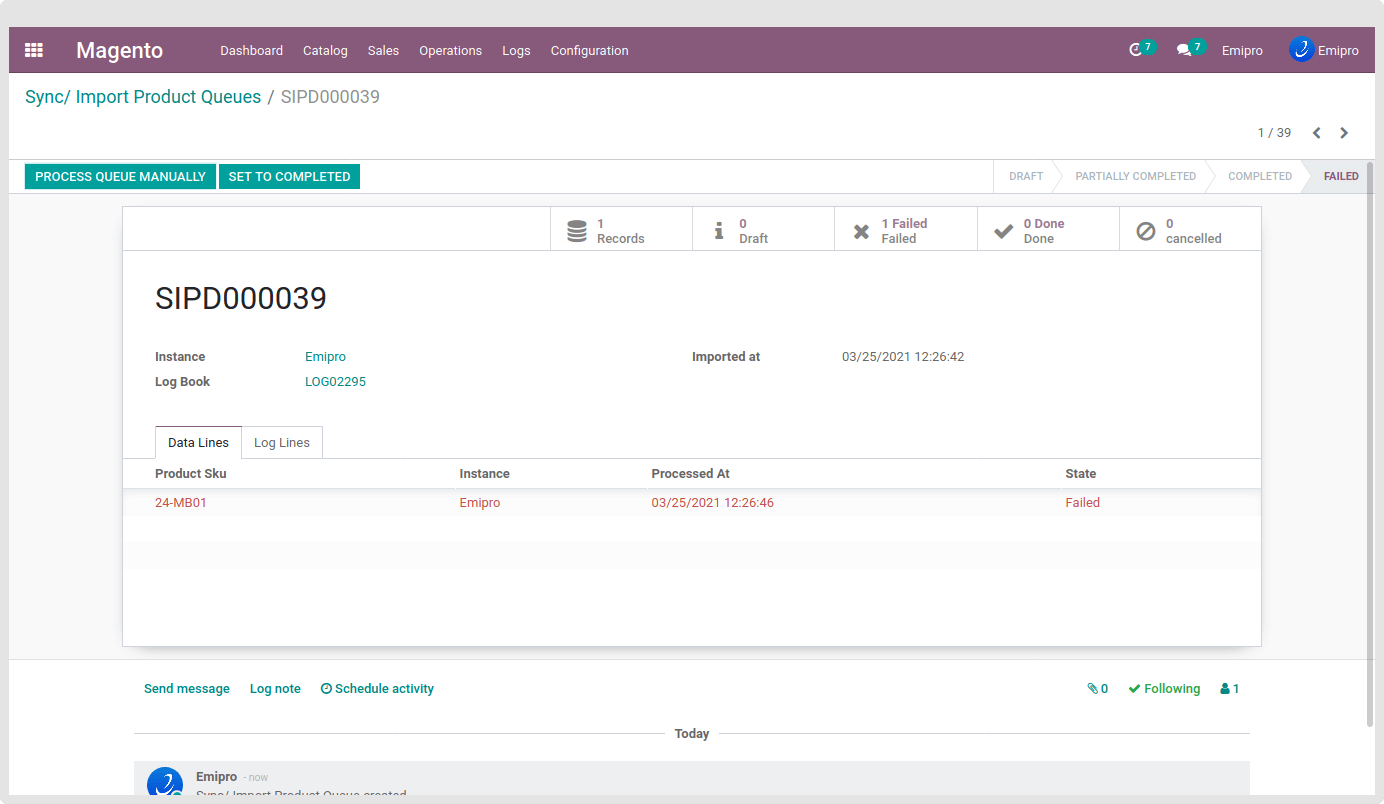The height and width of the screenshot is (804, 1384).
Task: Click the 0 Done stat button
Action: pos(1048,231)
